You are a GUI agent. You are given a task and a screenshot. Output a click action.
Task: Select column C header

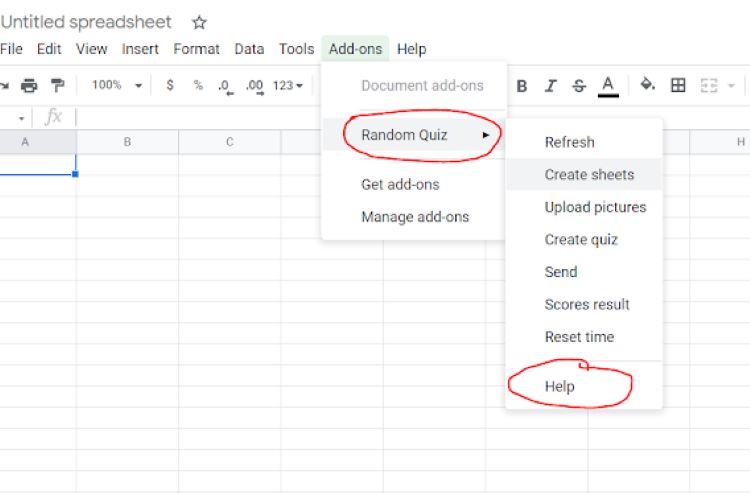(x=230, y=142)
